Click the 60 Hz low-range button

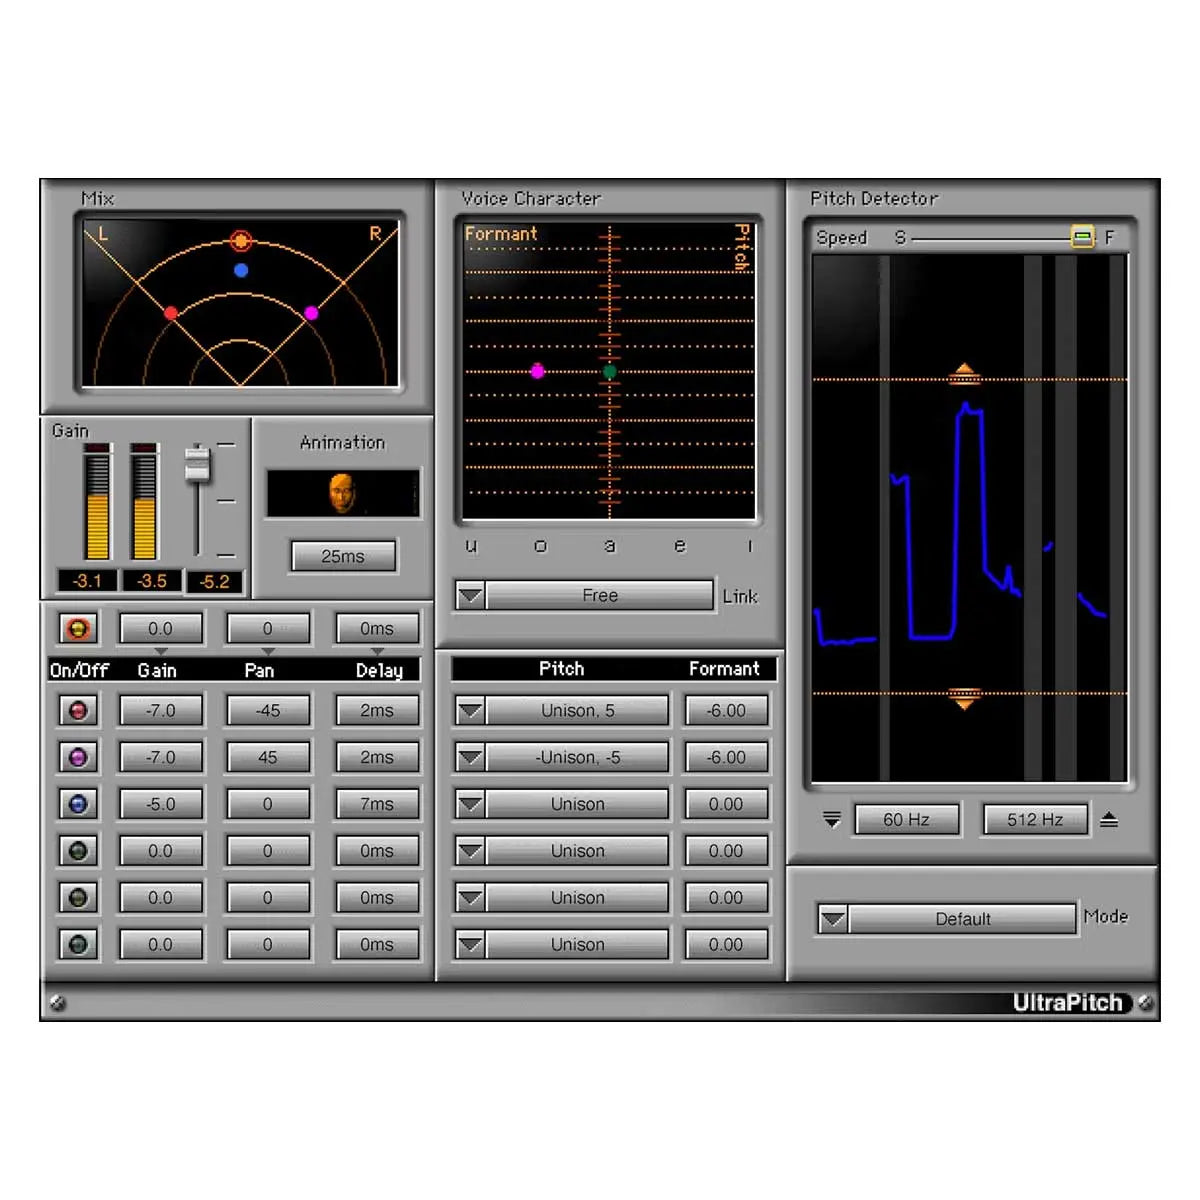tap(906, 818)
